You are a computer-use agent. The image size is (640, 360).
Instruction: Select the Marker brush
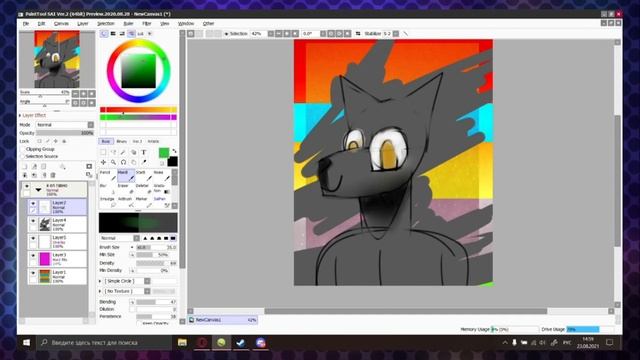[144, 202]
